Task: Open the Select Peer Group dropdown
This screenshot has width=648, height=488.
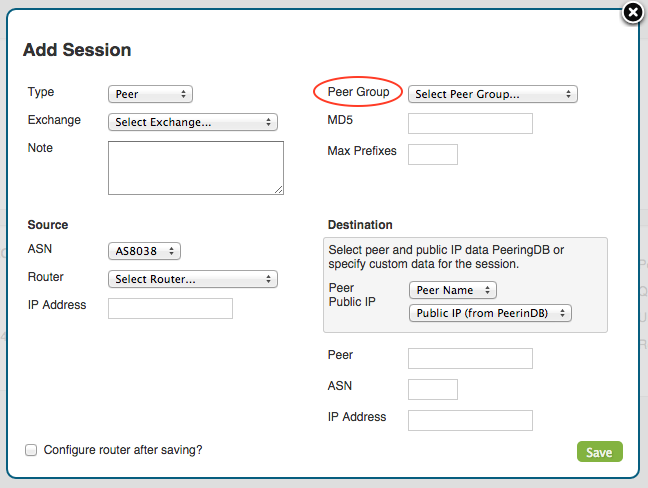Action: point(493,94)
